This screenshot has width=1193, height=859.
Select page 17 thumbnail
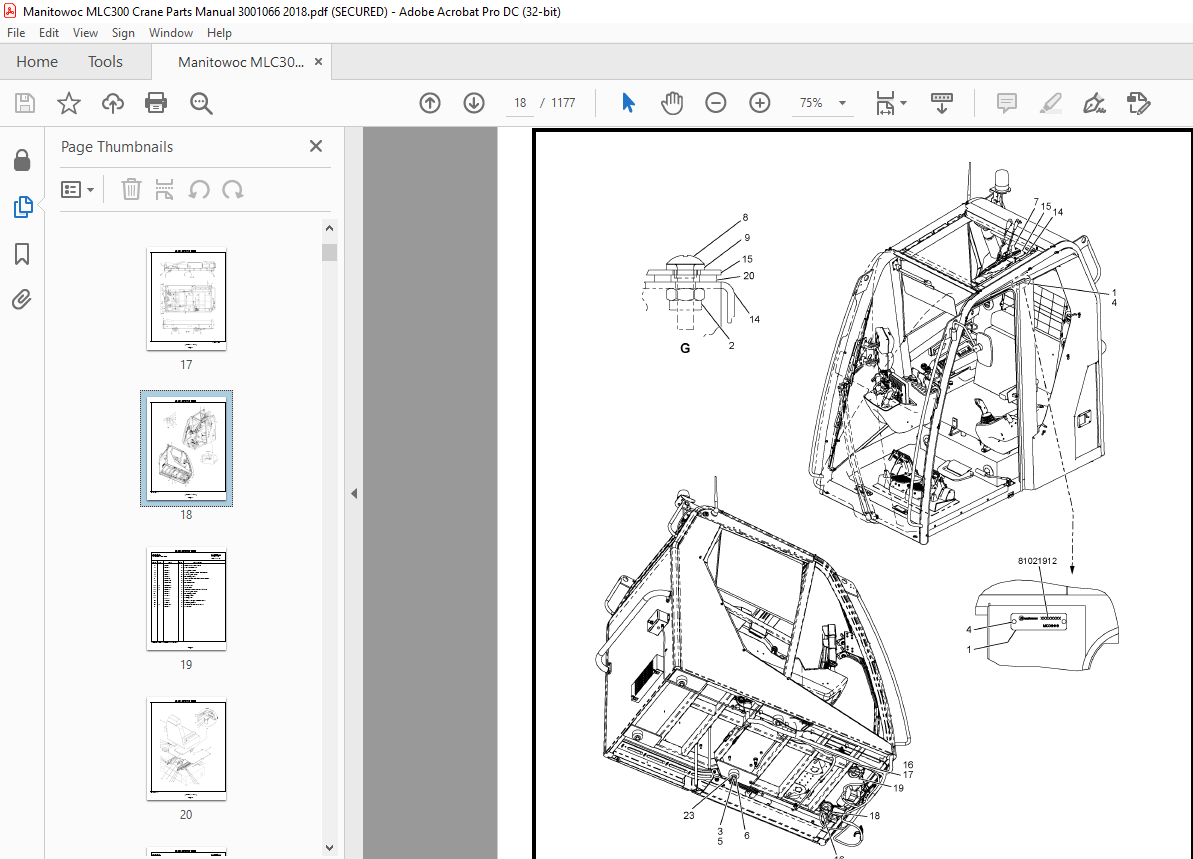pyautogui.click(x=186, y=299)
